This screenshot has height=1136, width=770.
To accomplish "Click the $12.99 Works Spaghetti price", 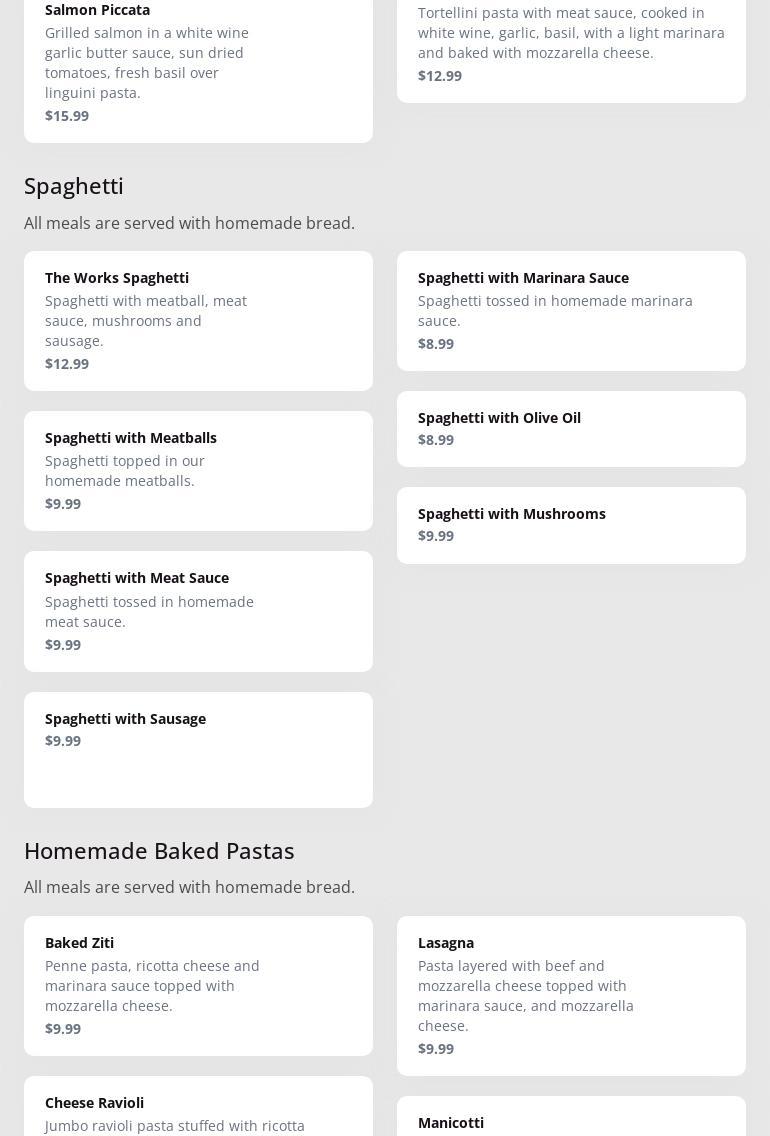I will pyautogui.click(x=67, y=364).
